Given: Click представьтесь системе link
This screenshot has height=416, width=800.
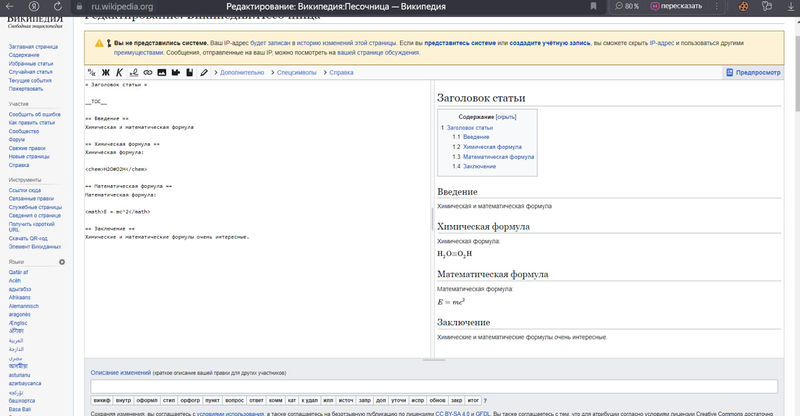Looking at the screenshot, I should pyautogui.click(x=460, y=43).
